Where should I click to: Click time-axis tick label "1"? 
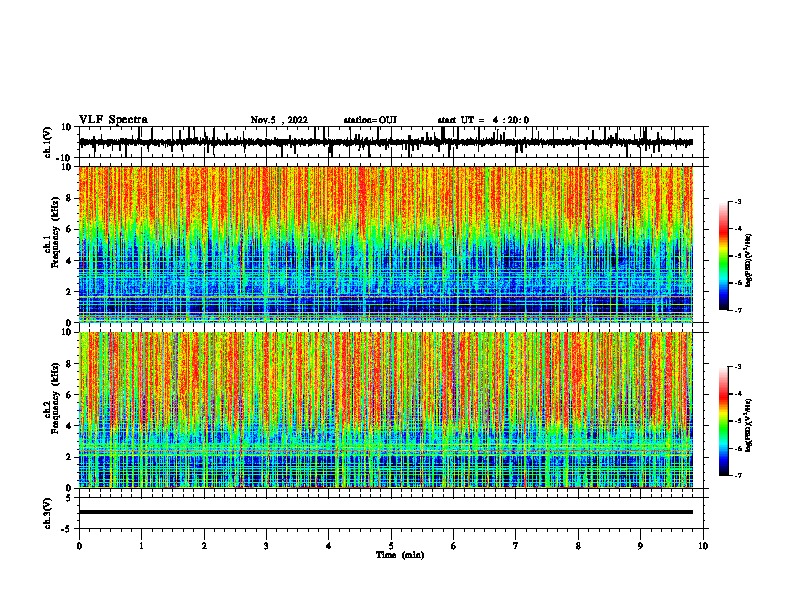click(141, 546)
